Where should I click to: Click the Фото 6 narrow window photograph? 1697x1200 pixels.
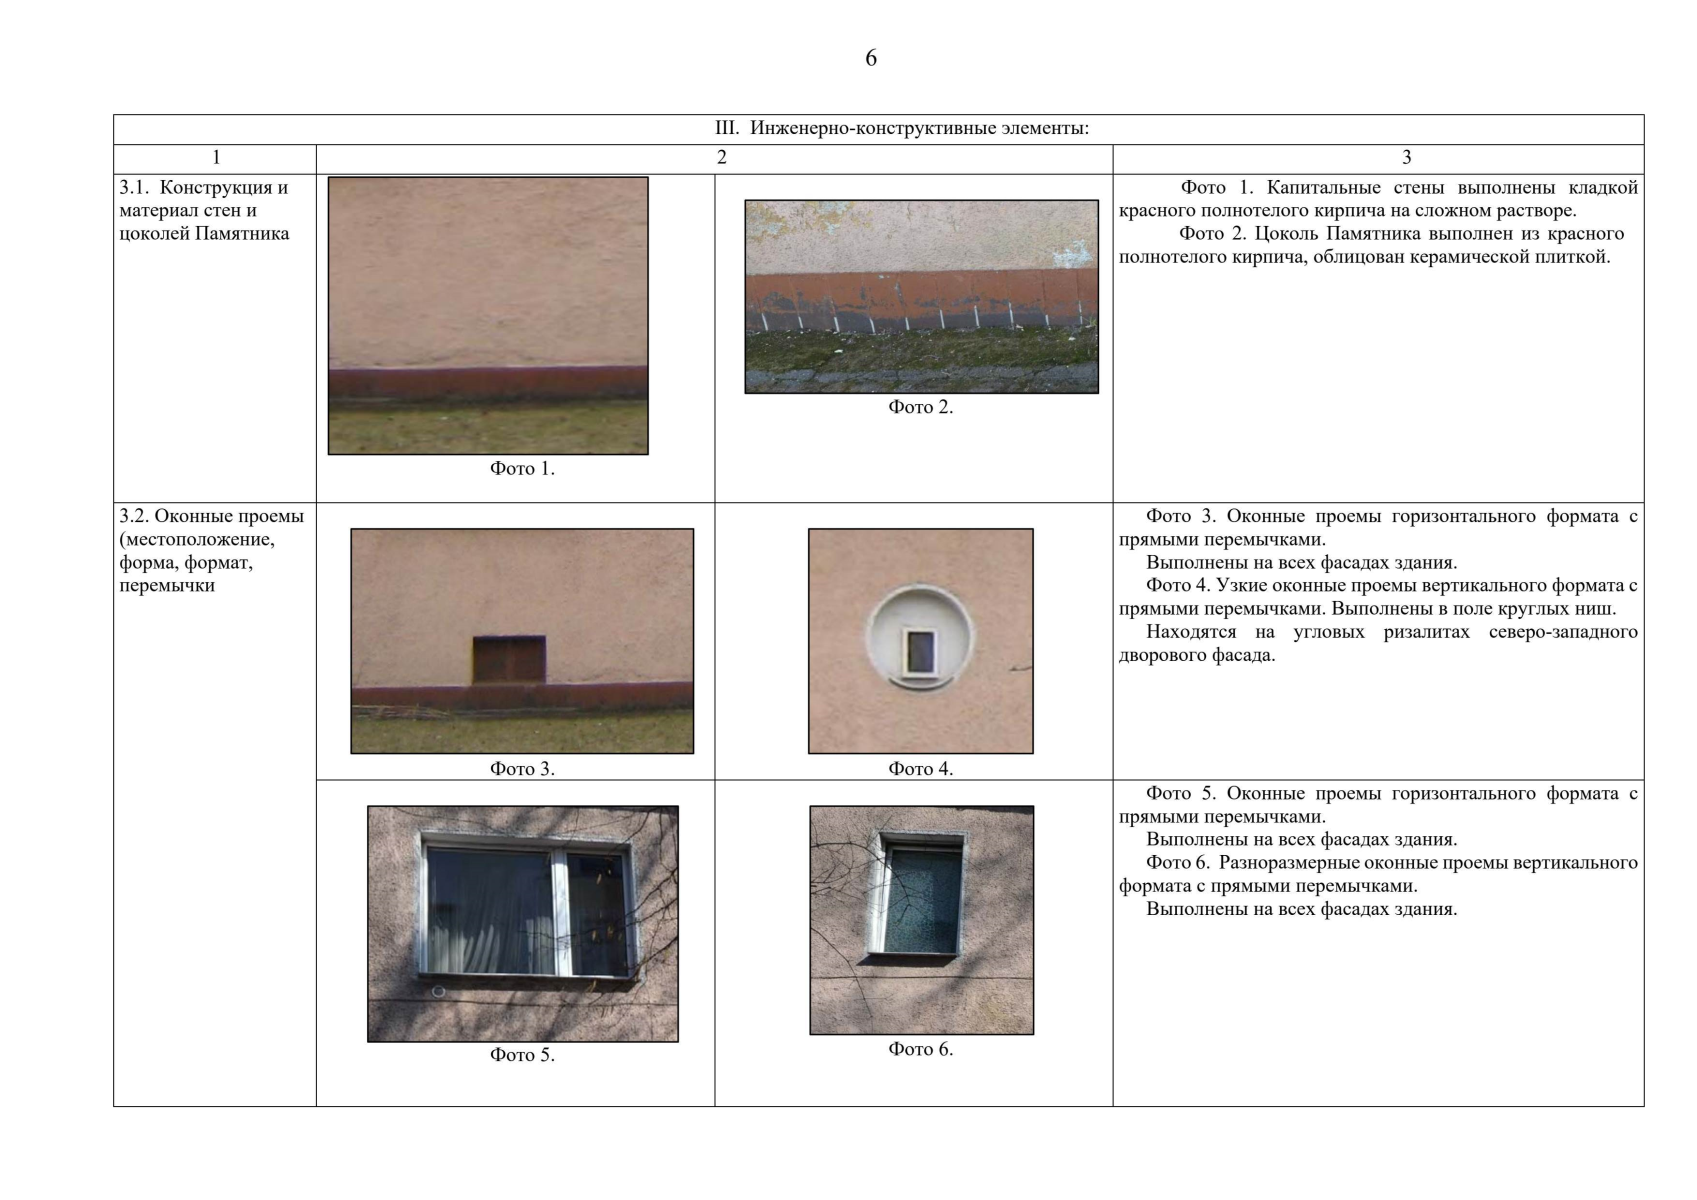tap(921, 920)
